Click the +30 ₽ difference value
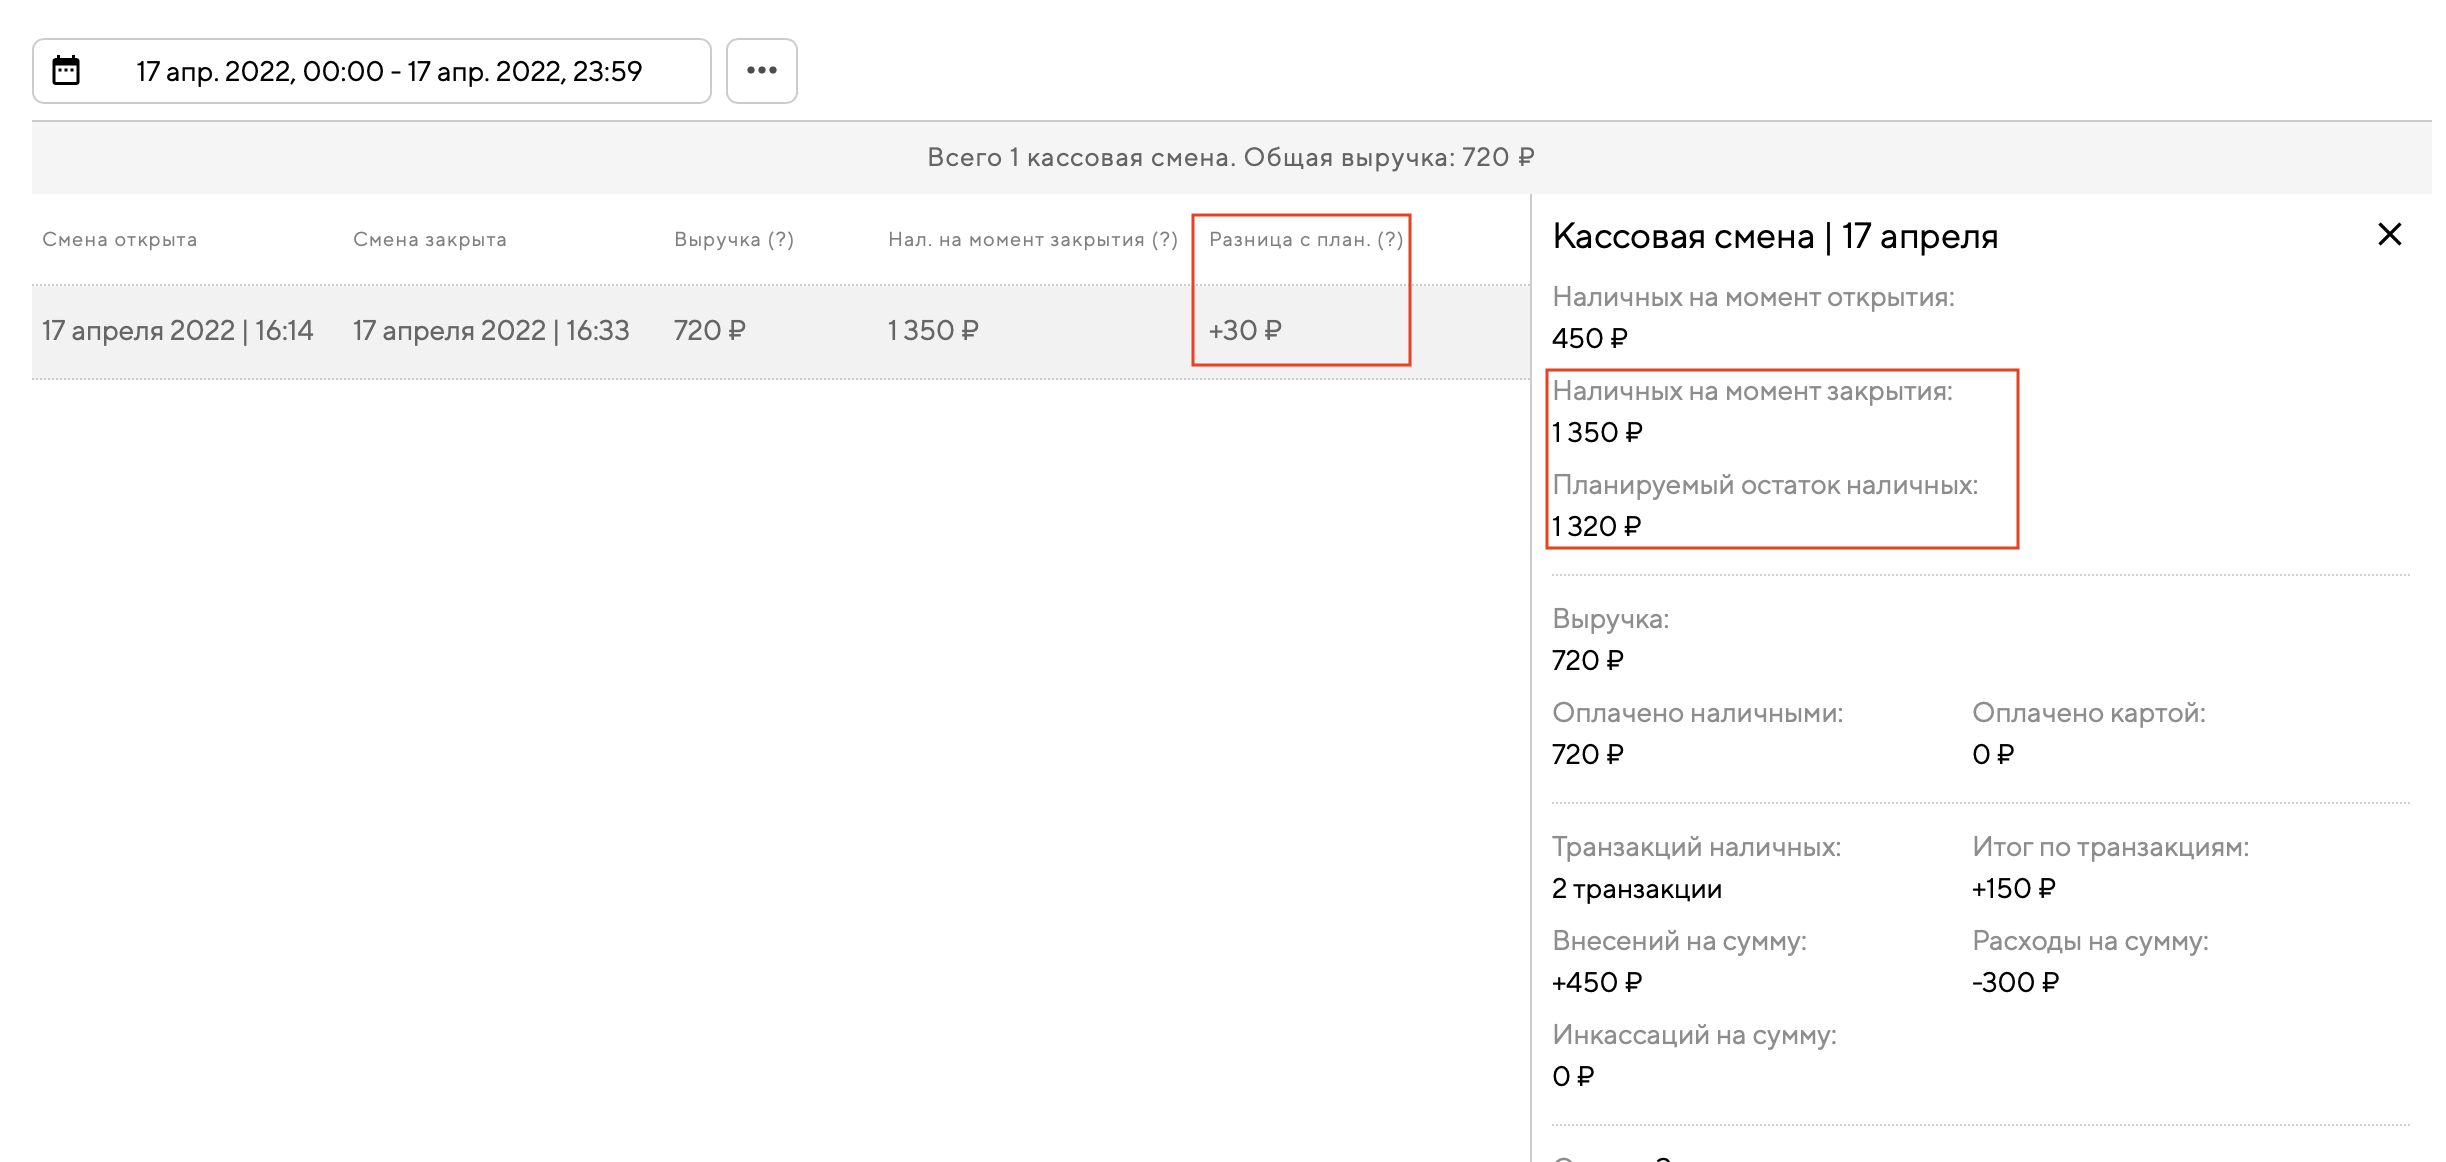The height and width of the screenshot is (1162, 2446). 1244,331
